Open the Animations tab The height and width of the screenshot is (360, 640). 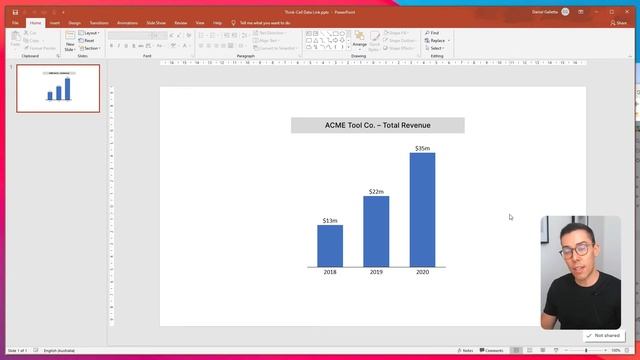(x=127, y=23)
